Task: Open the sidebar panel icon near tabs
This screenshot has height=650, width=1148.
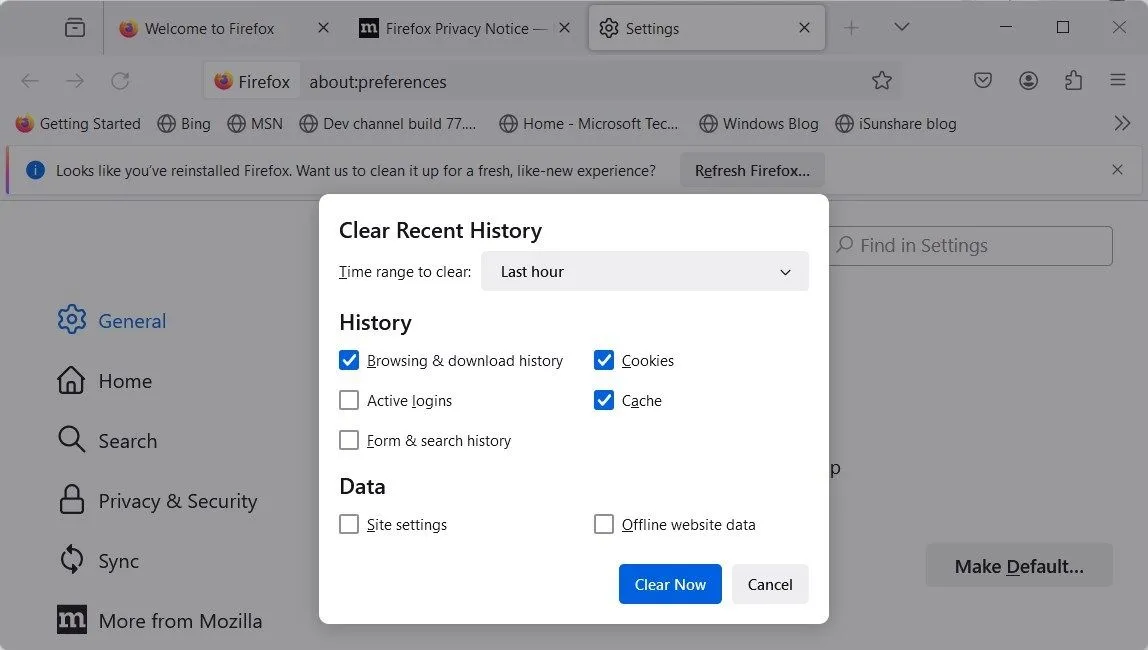Action: pyautogui.click(x=75, y=28)
